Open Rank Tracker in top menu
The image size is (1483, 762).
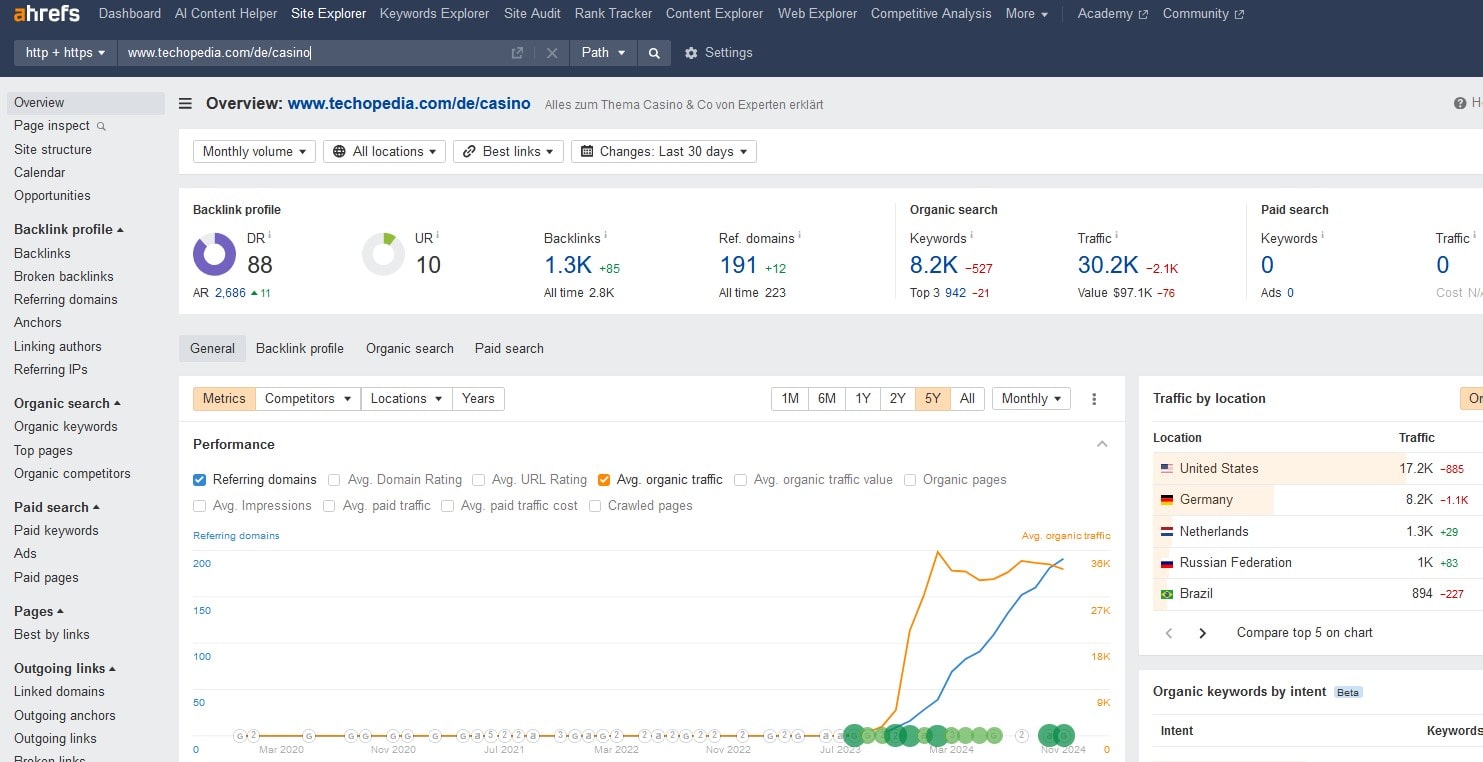click(x=613, y=14)
